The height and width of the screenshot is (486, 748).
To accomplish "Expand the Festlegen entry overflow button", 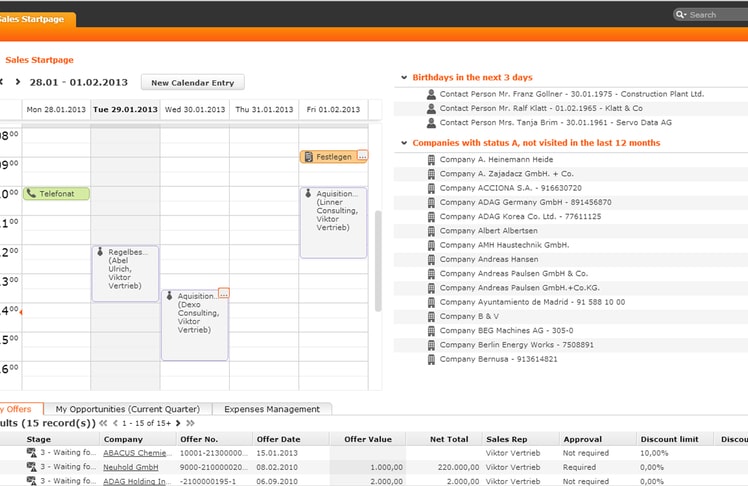I will 362,156.
